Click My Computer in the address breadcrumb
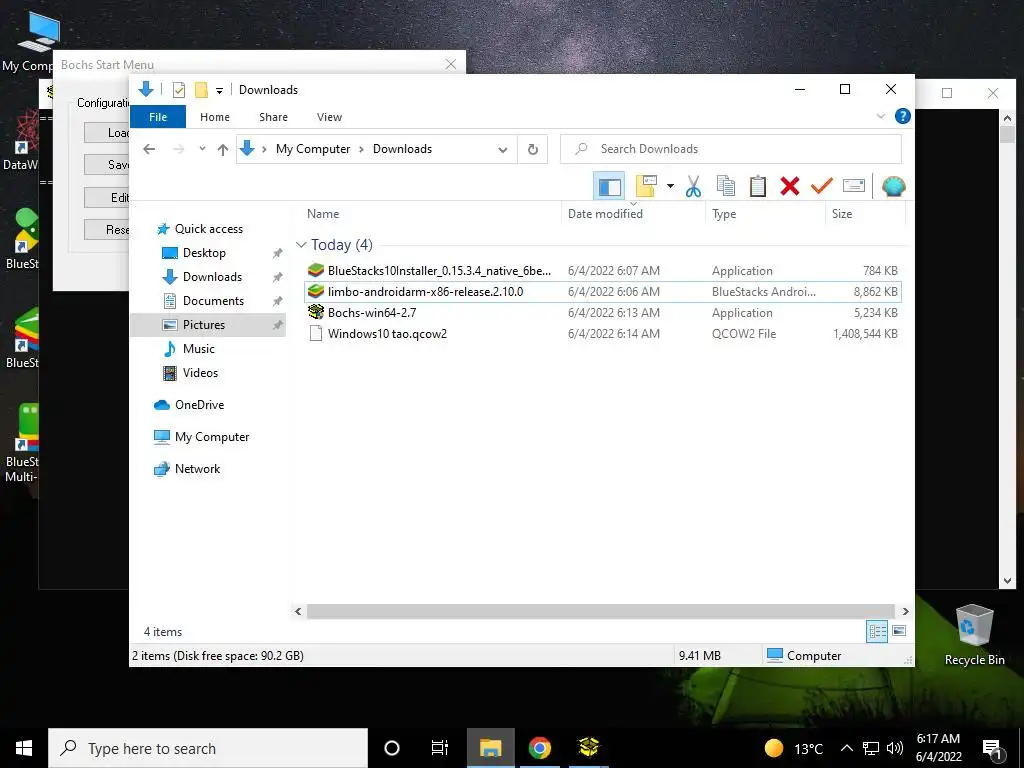This screenshot has width=1024, height=768. coord(313,149)
